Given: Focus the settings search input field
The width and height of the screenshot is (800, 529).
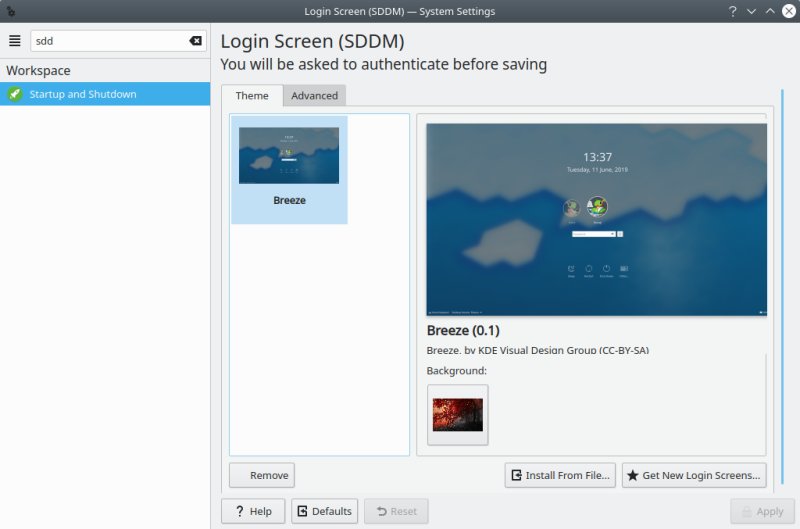Looking at the screenshot, I should click(x=108, y=41).
